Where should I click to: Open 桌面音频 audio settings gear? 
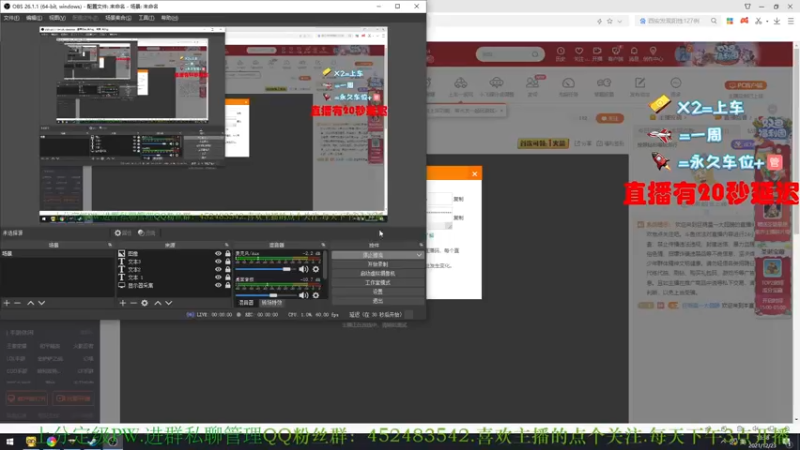(x=316, y=295)
